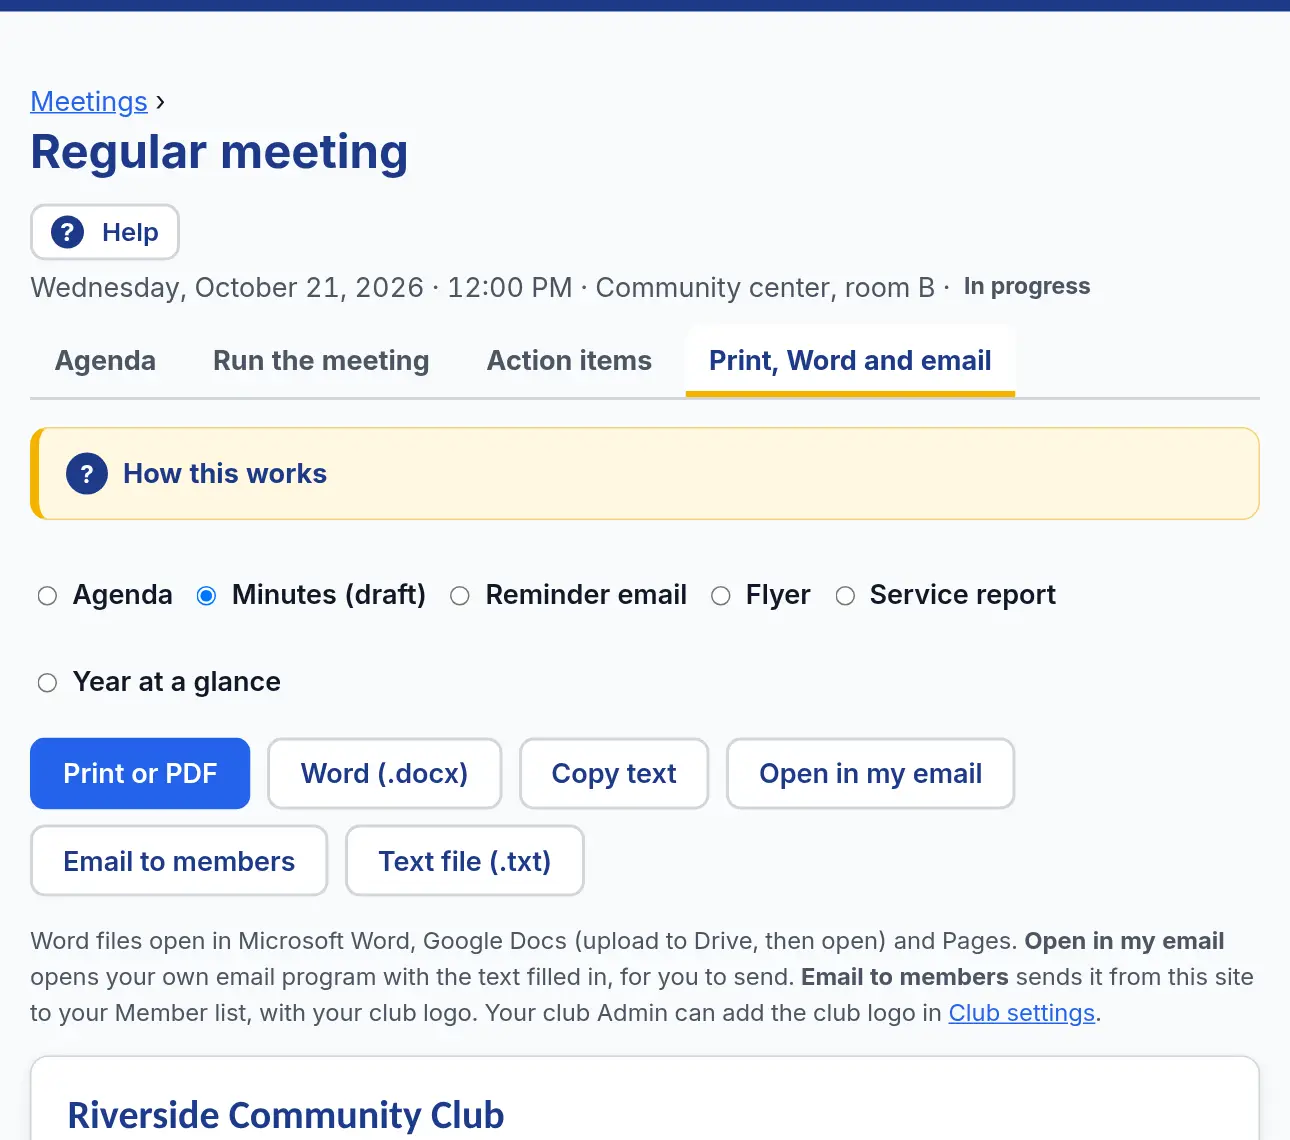Open the Run the meeting tab
Viewport: 1290px width, 1140px height.
(x=321, y=361)
